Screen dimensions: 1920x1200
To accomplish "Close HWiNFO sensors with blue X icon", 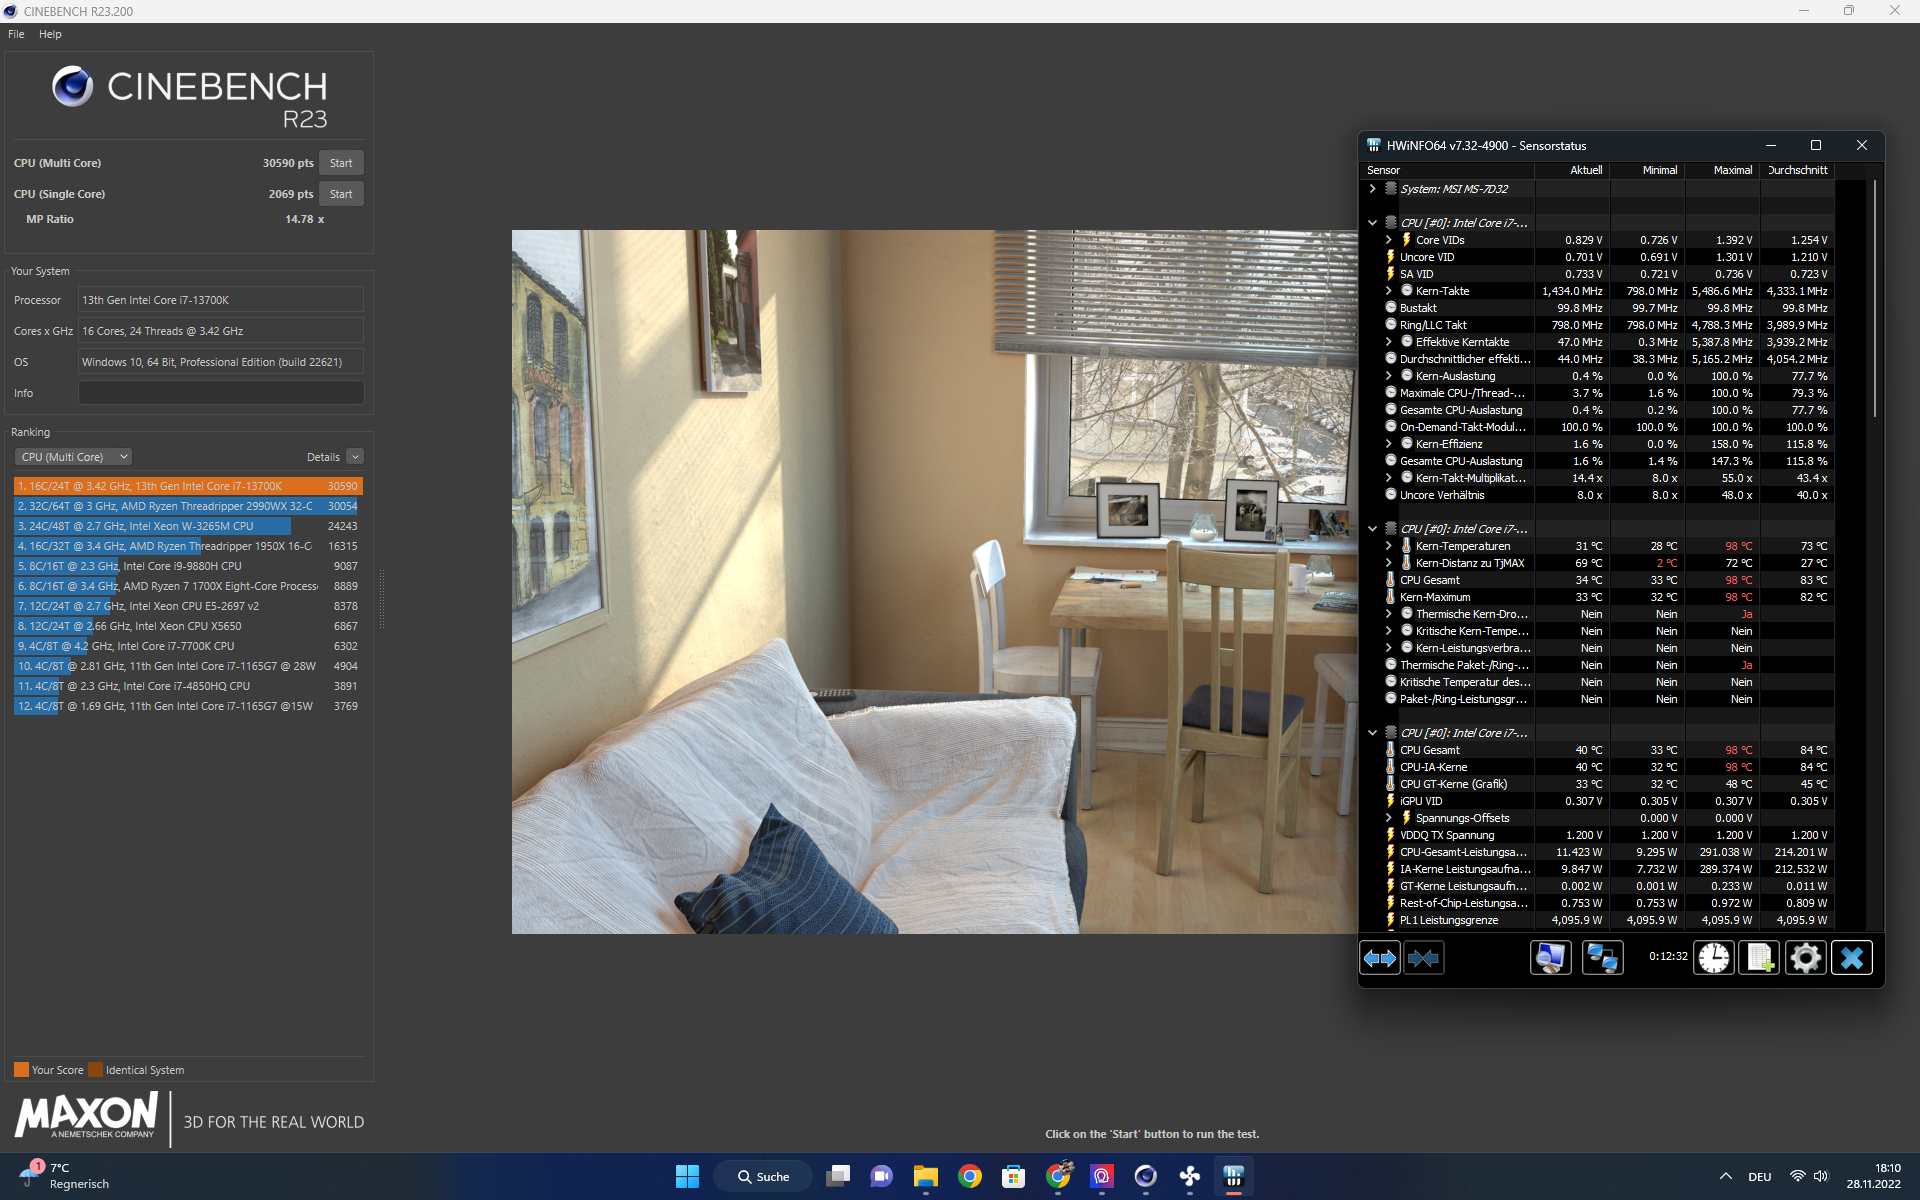I will [1851, 958].
